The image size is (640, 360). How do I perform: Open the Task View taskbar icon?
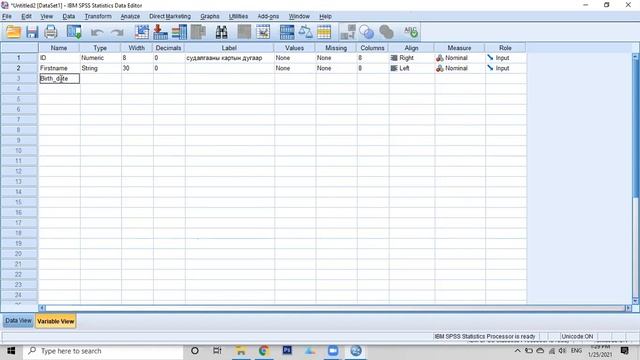pyautogui.click(x=217, y=351)
